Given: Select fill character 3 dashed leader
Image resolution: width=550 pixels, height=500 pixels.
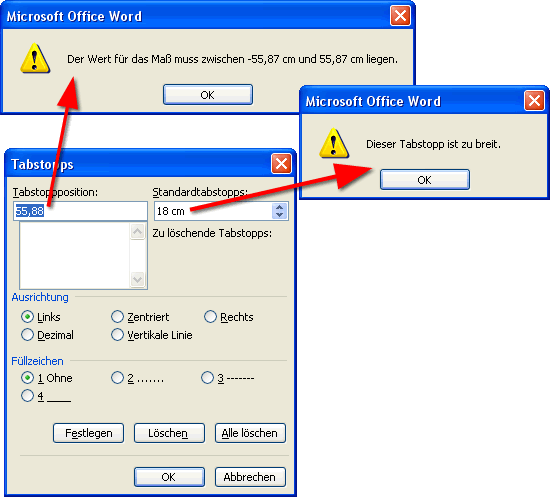Looking at the screenshot, I should point(207,378).
